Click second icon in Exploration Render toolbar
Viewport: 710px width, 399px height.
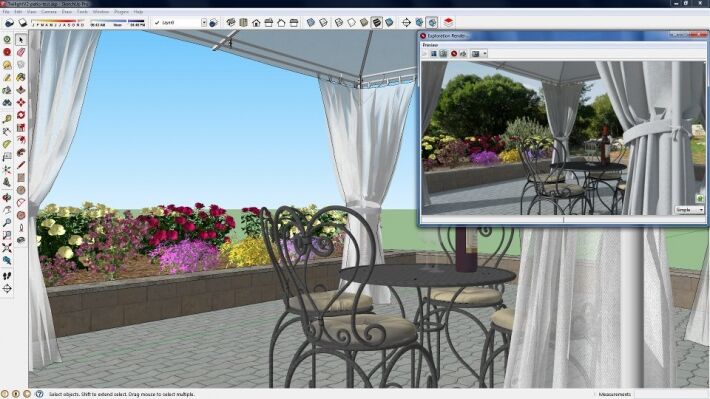pyautogui.click(x=434, y=53)
